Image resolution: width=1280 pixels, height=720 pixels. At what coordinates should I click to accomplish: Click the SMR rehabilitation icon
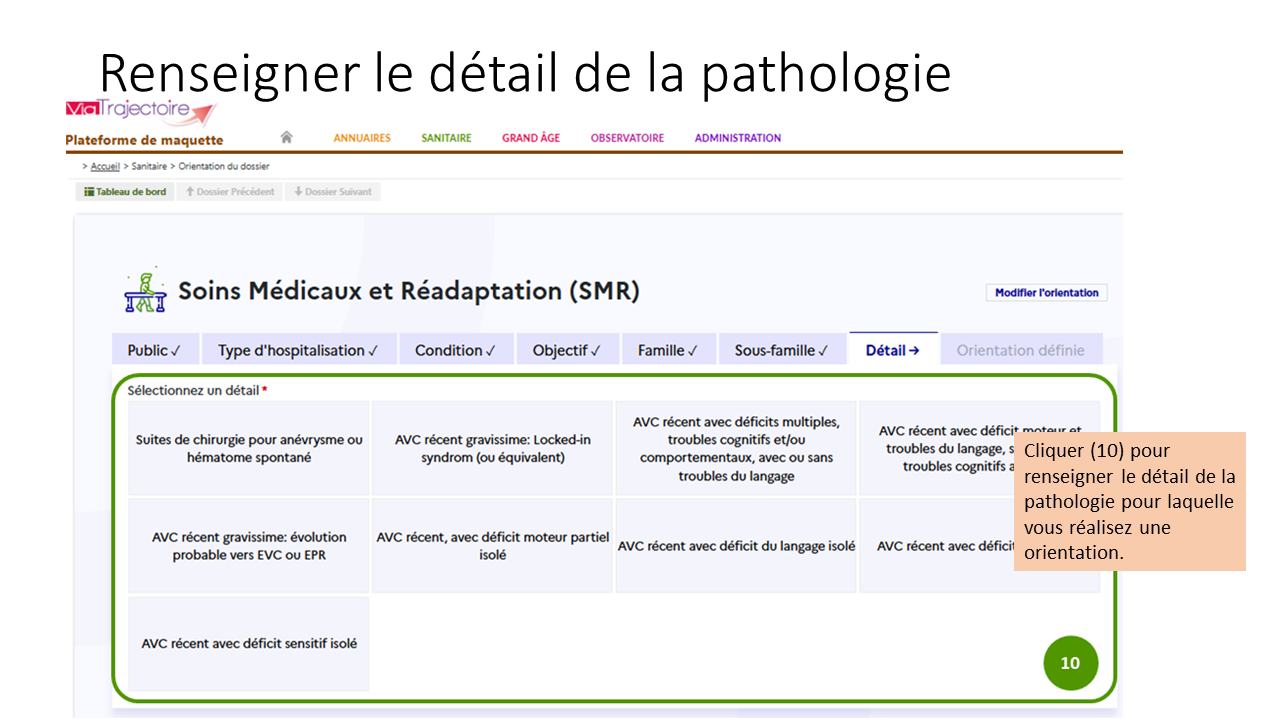tap(145, 292)
